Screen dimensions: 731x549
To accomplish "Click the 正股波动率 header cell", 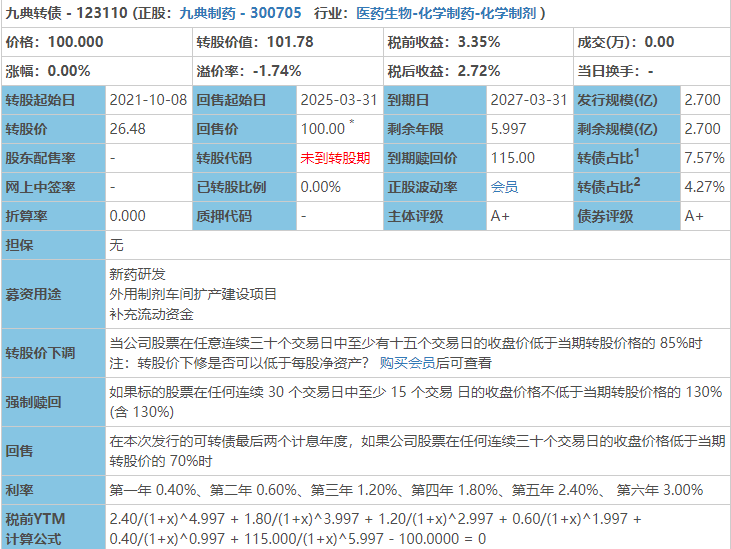I will pos(435,187).
